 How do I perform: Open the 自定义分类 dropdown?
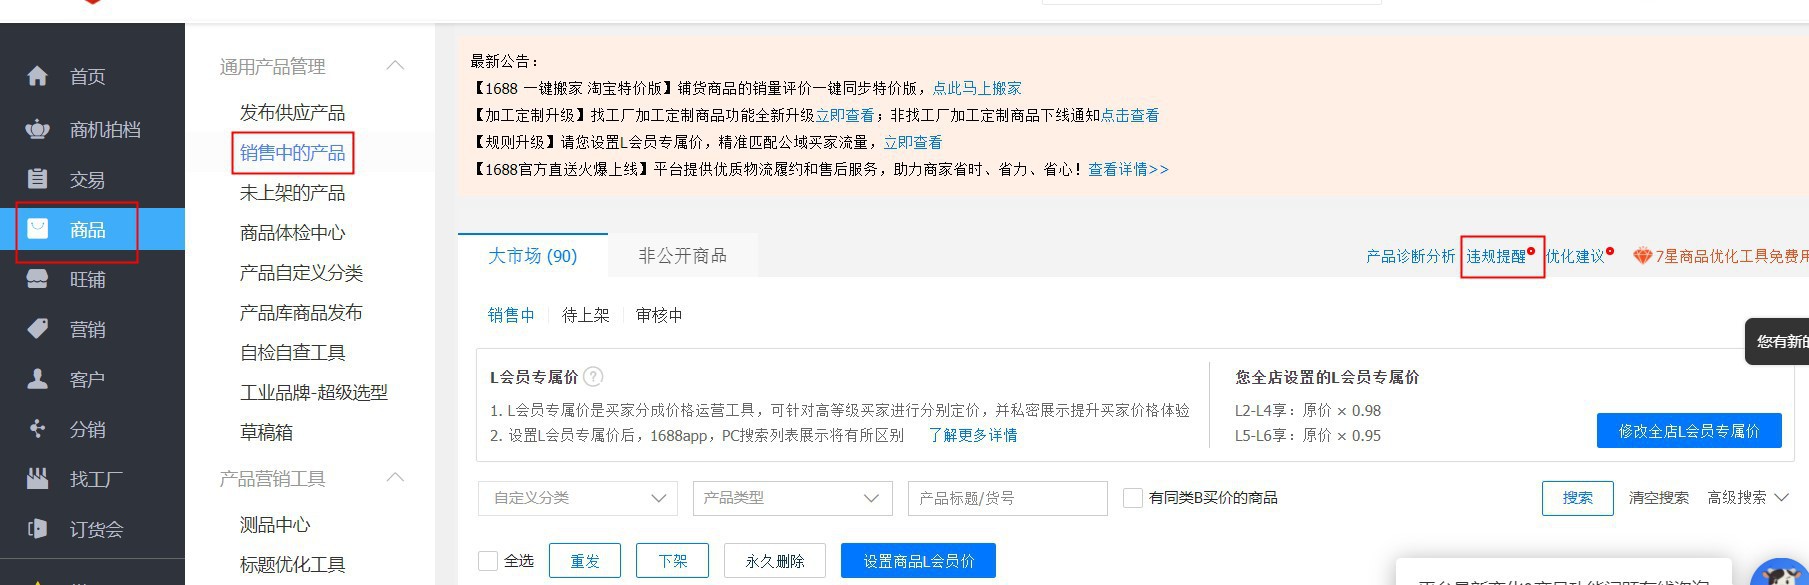[578, 498]
